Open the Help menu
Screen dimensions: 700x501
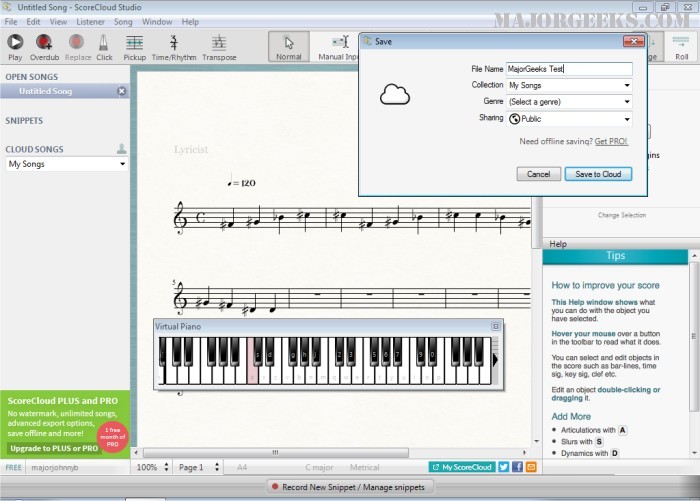pos(190,22)
